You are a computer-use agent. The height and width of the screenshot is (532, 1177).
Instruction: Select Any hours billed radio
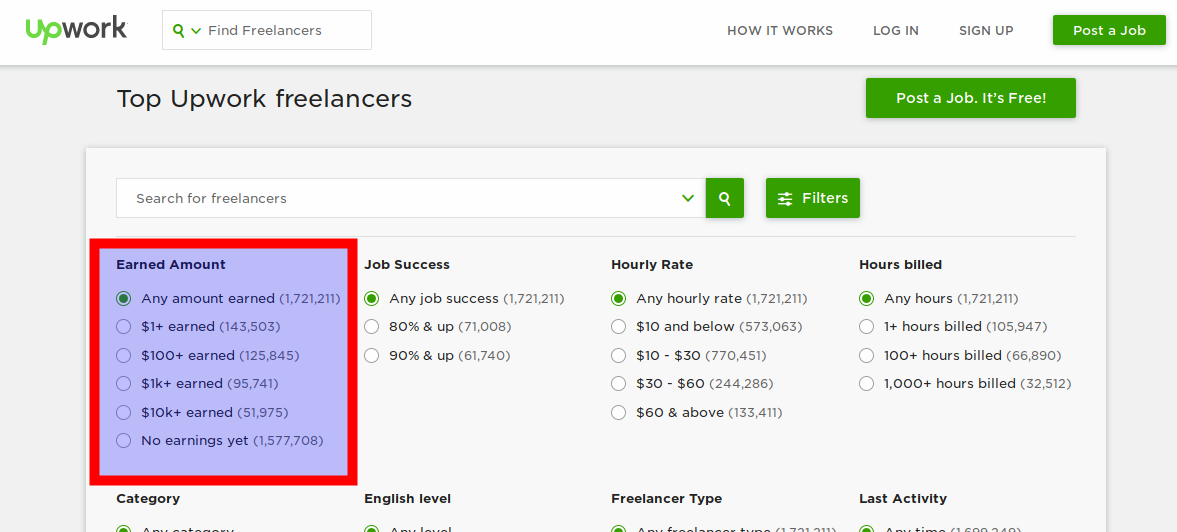point(866,299)
